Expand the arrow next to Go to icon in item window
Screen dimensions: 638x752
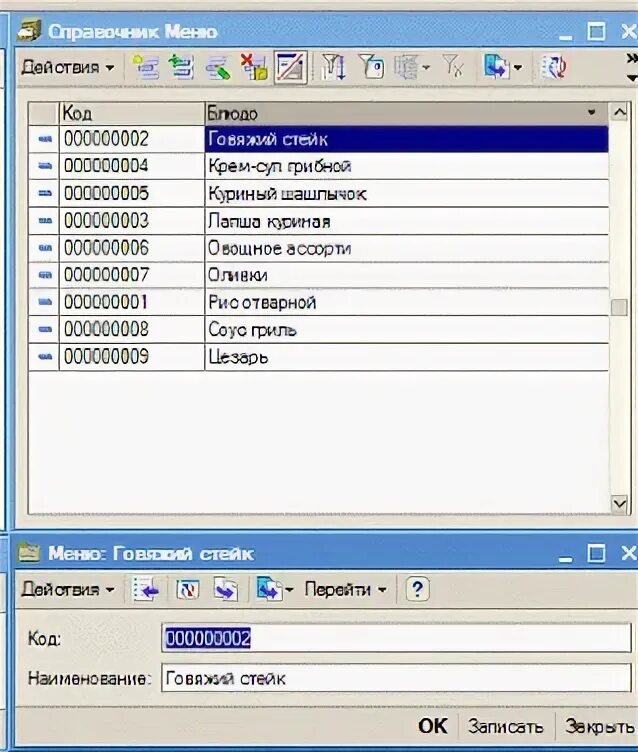[x=289, y=590]
